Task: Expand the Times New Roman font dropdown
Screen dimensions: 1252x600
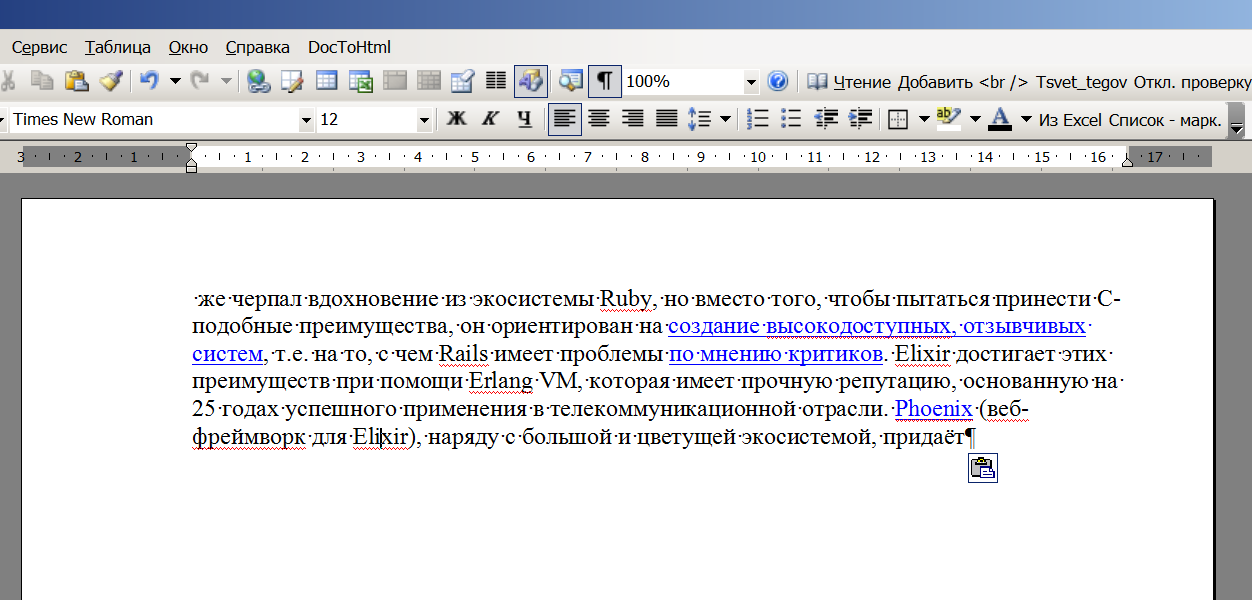Action: click(x=306, y=120)
